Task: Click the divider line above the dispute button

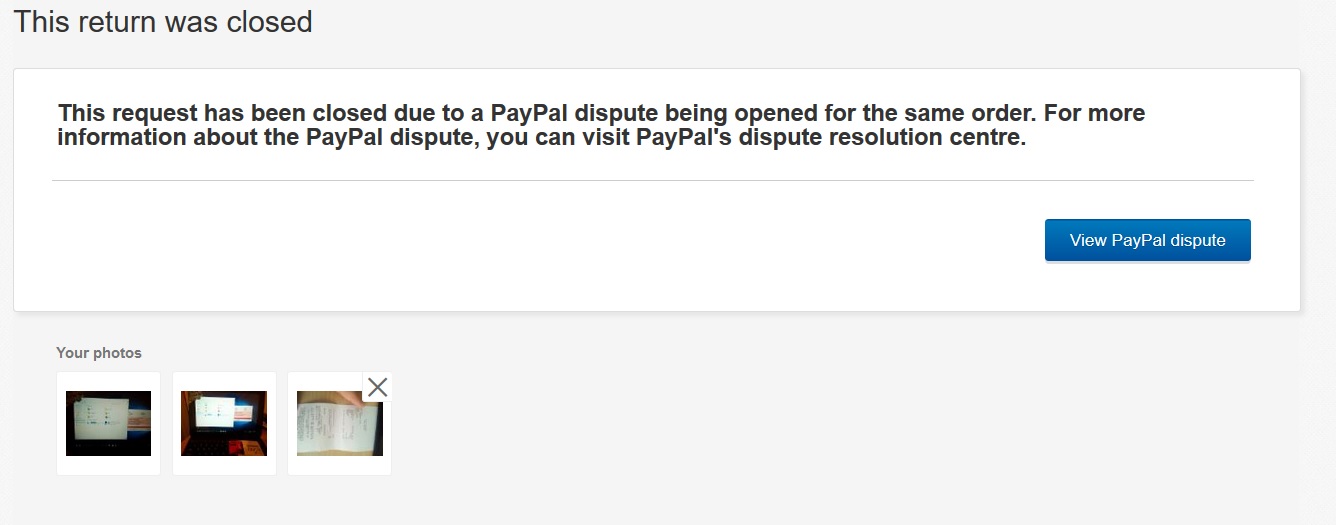Action: click(x=652, y=181)
